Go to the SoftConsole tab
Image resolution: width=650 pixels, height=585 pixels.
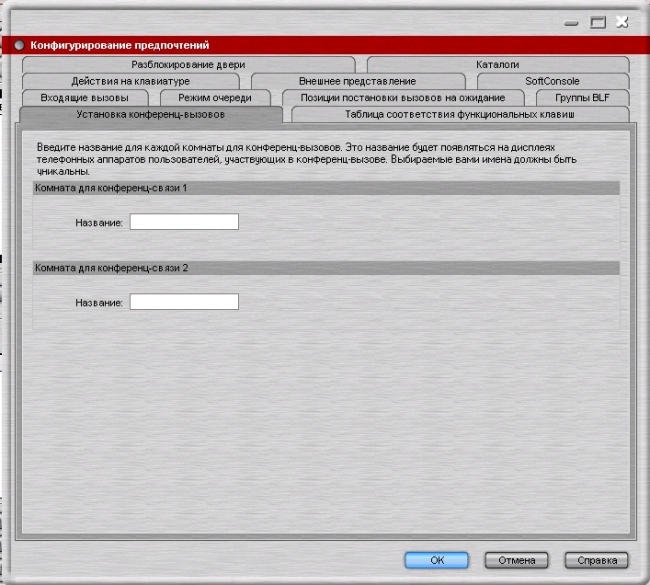[553, 81]
